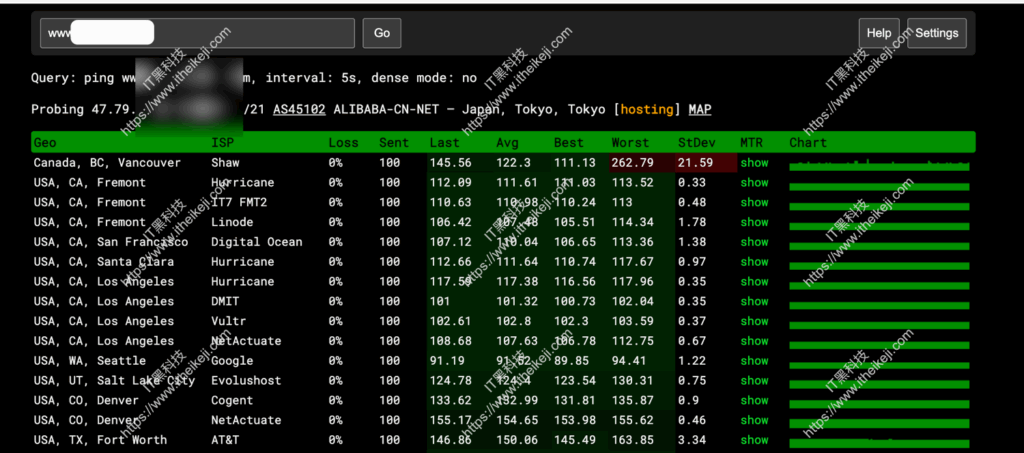This screenshot has width=1024, height=453.
Task: Click the hosting tag
Action: [647, 110]
